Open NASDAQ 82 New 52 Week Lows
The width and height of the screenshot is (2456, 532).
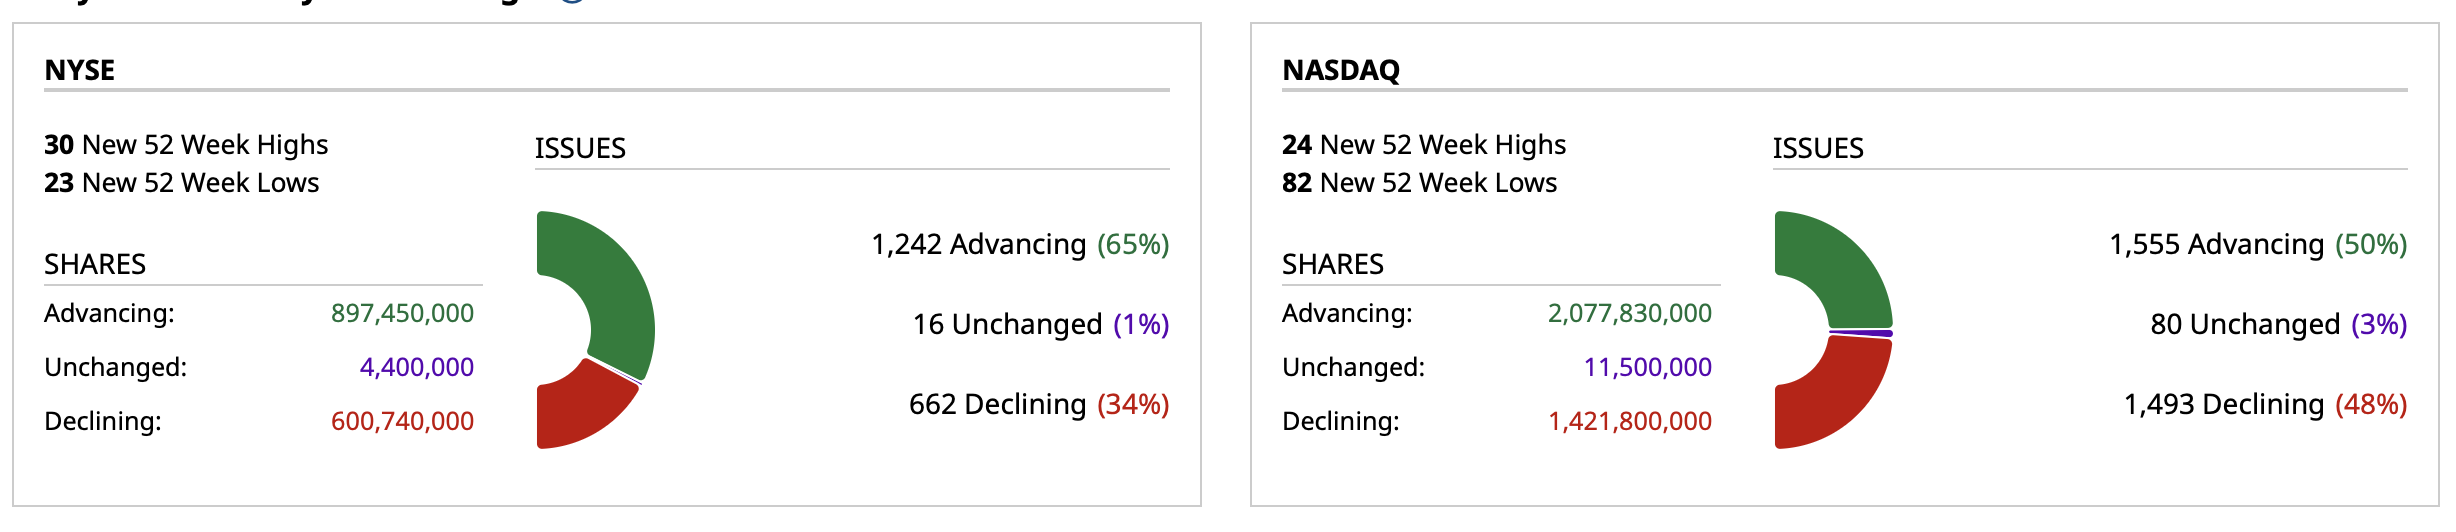(x=1419, y=183)
